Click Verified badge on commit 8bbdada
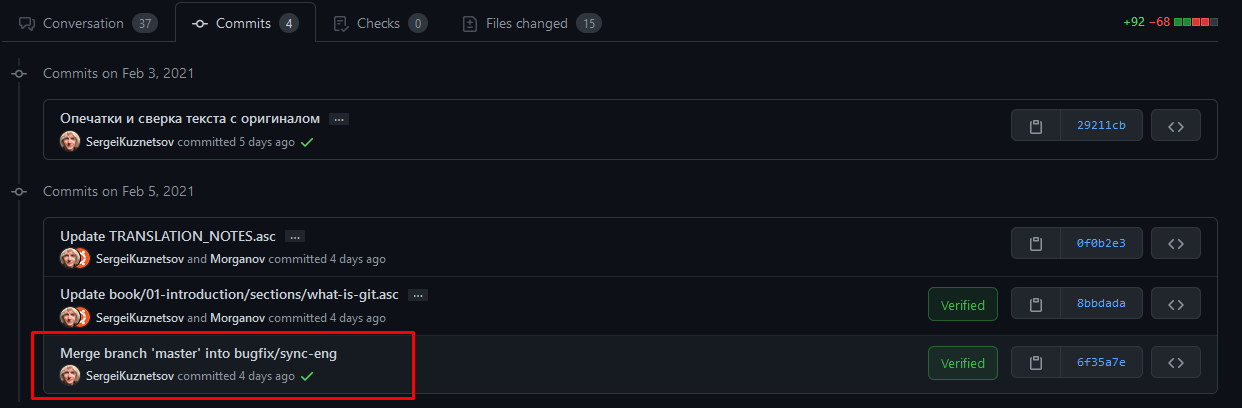This screenshot has height=408, width=1242. click(x=963, y=305)
